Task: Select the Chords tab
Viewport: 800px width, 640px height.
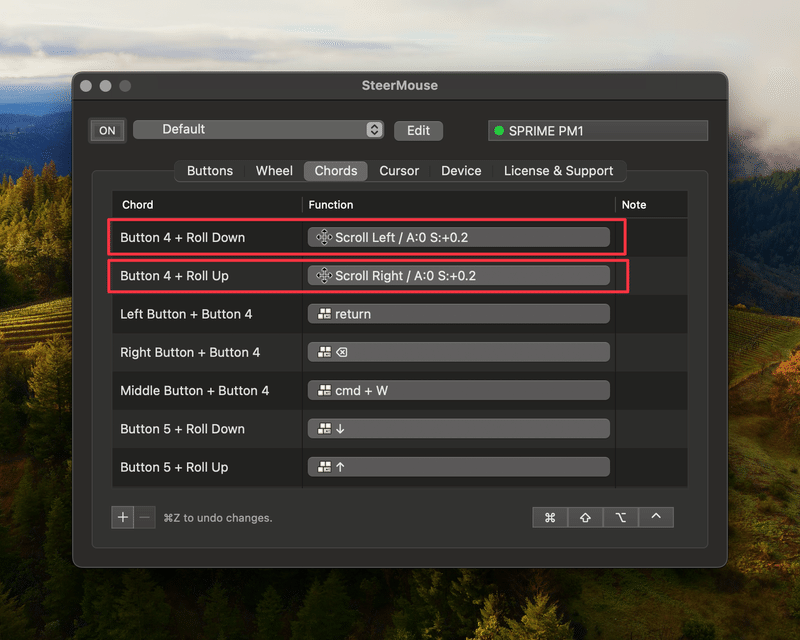Action: click(x=336, y=171)
